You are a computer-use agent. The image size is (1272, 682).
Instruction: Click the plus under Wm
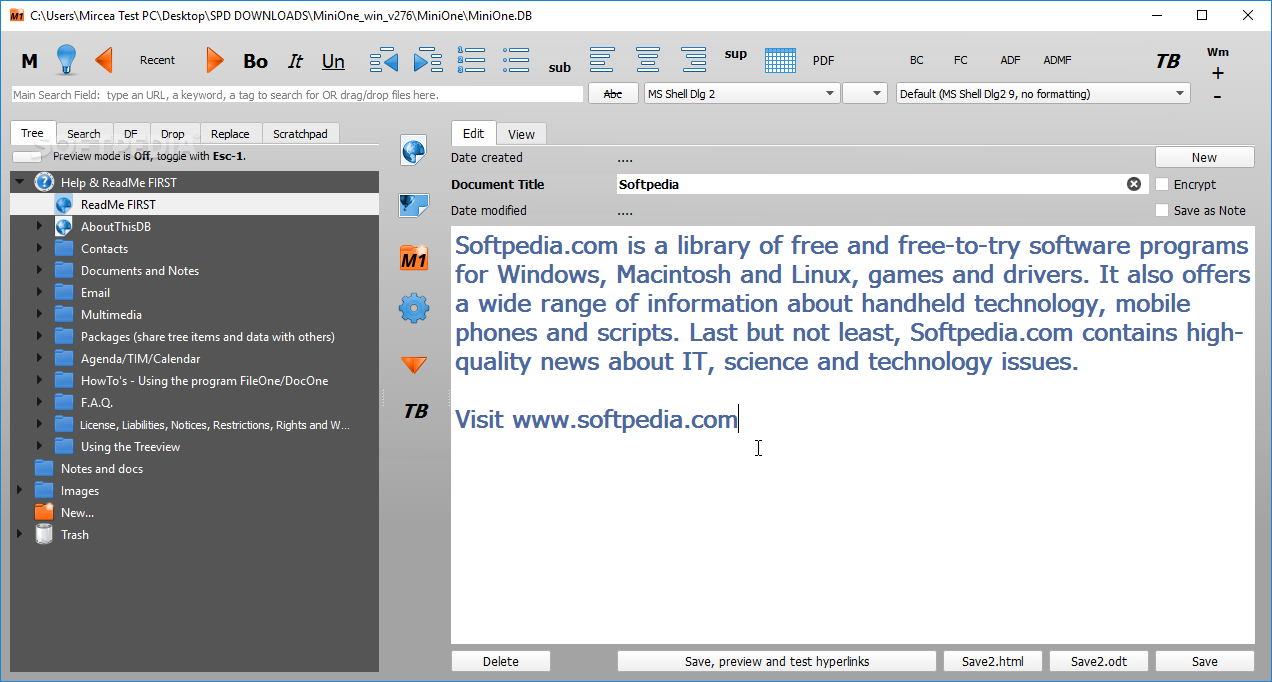pyautogui.click(x=1217, y=73)
